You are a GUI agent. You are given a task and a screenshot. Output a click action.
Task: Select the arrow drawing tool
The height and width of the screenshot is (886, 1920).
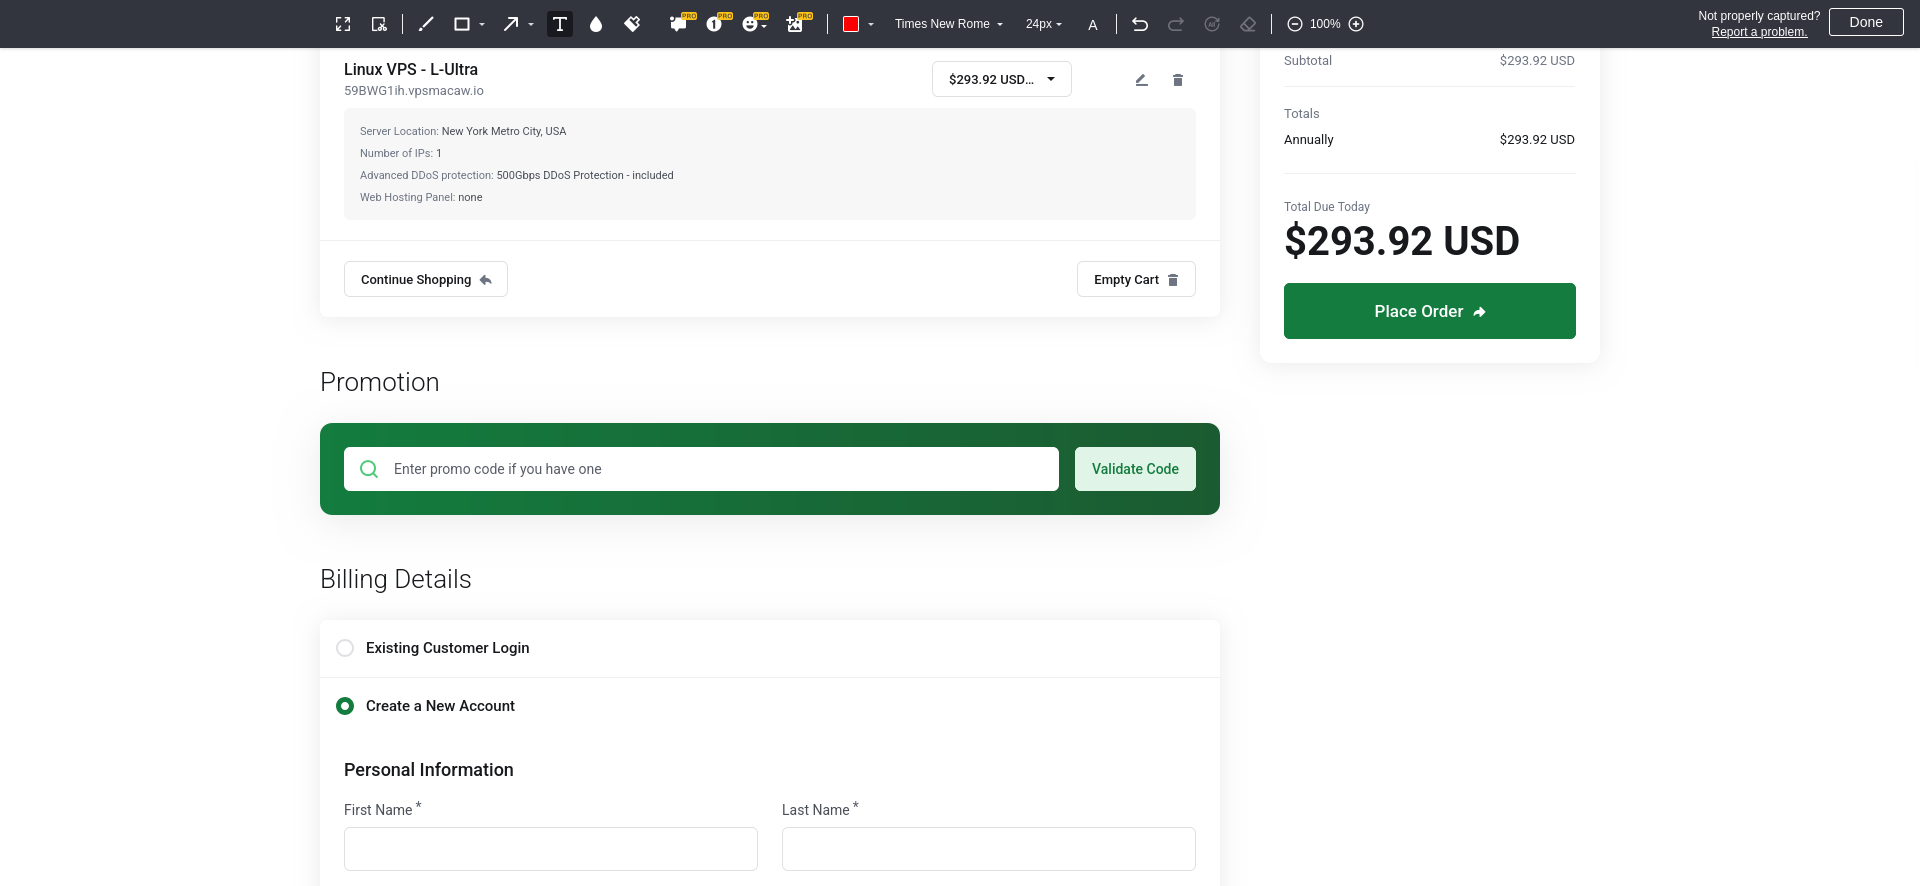tap(511, 24)
